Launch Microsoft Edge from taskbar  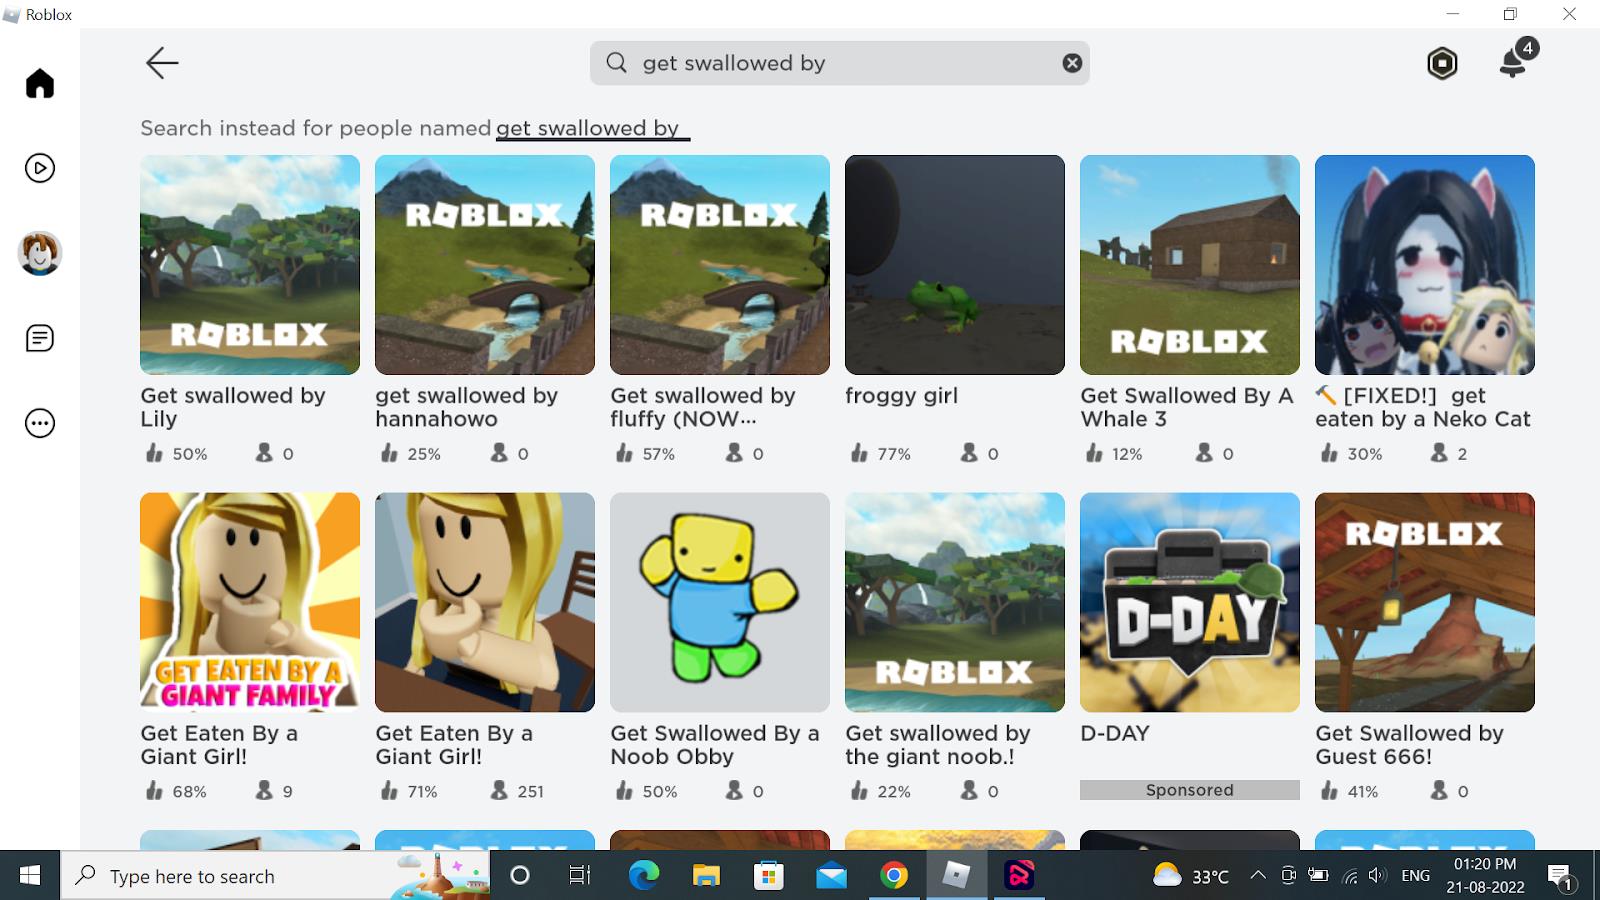coord(644,876)
